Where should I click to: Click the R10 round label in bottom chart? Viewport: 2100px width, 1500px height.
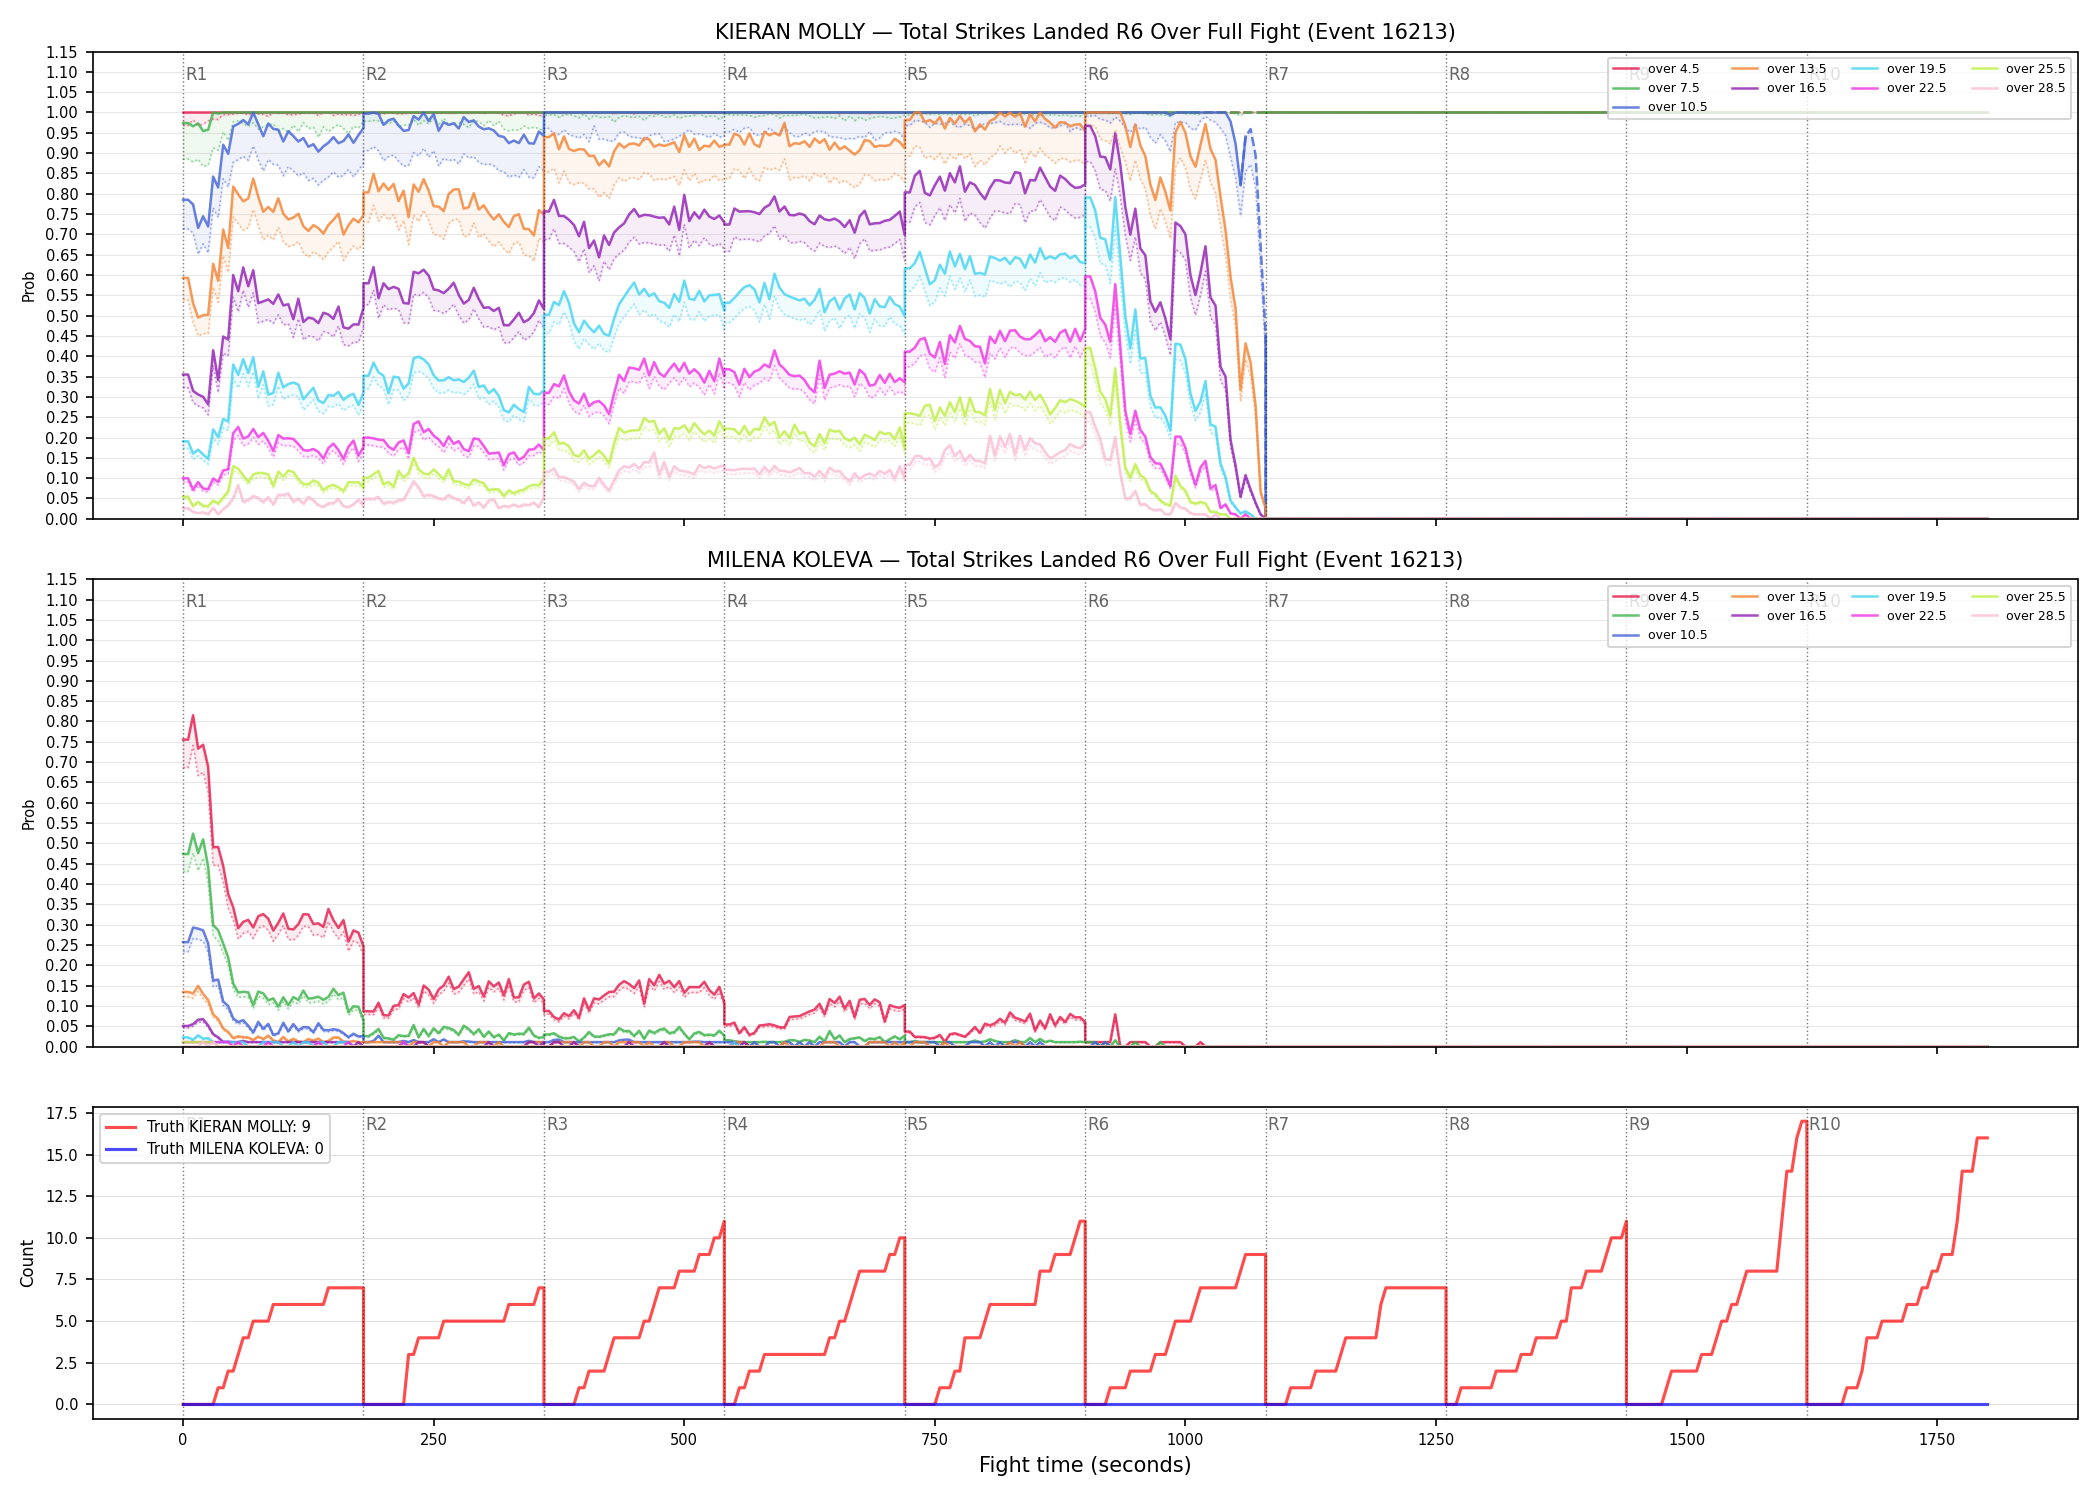1824,1124
